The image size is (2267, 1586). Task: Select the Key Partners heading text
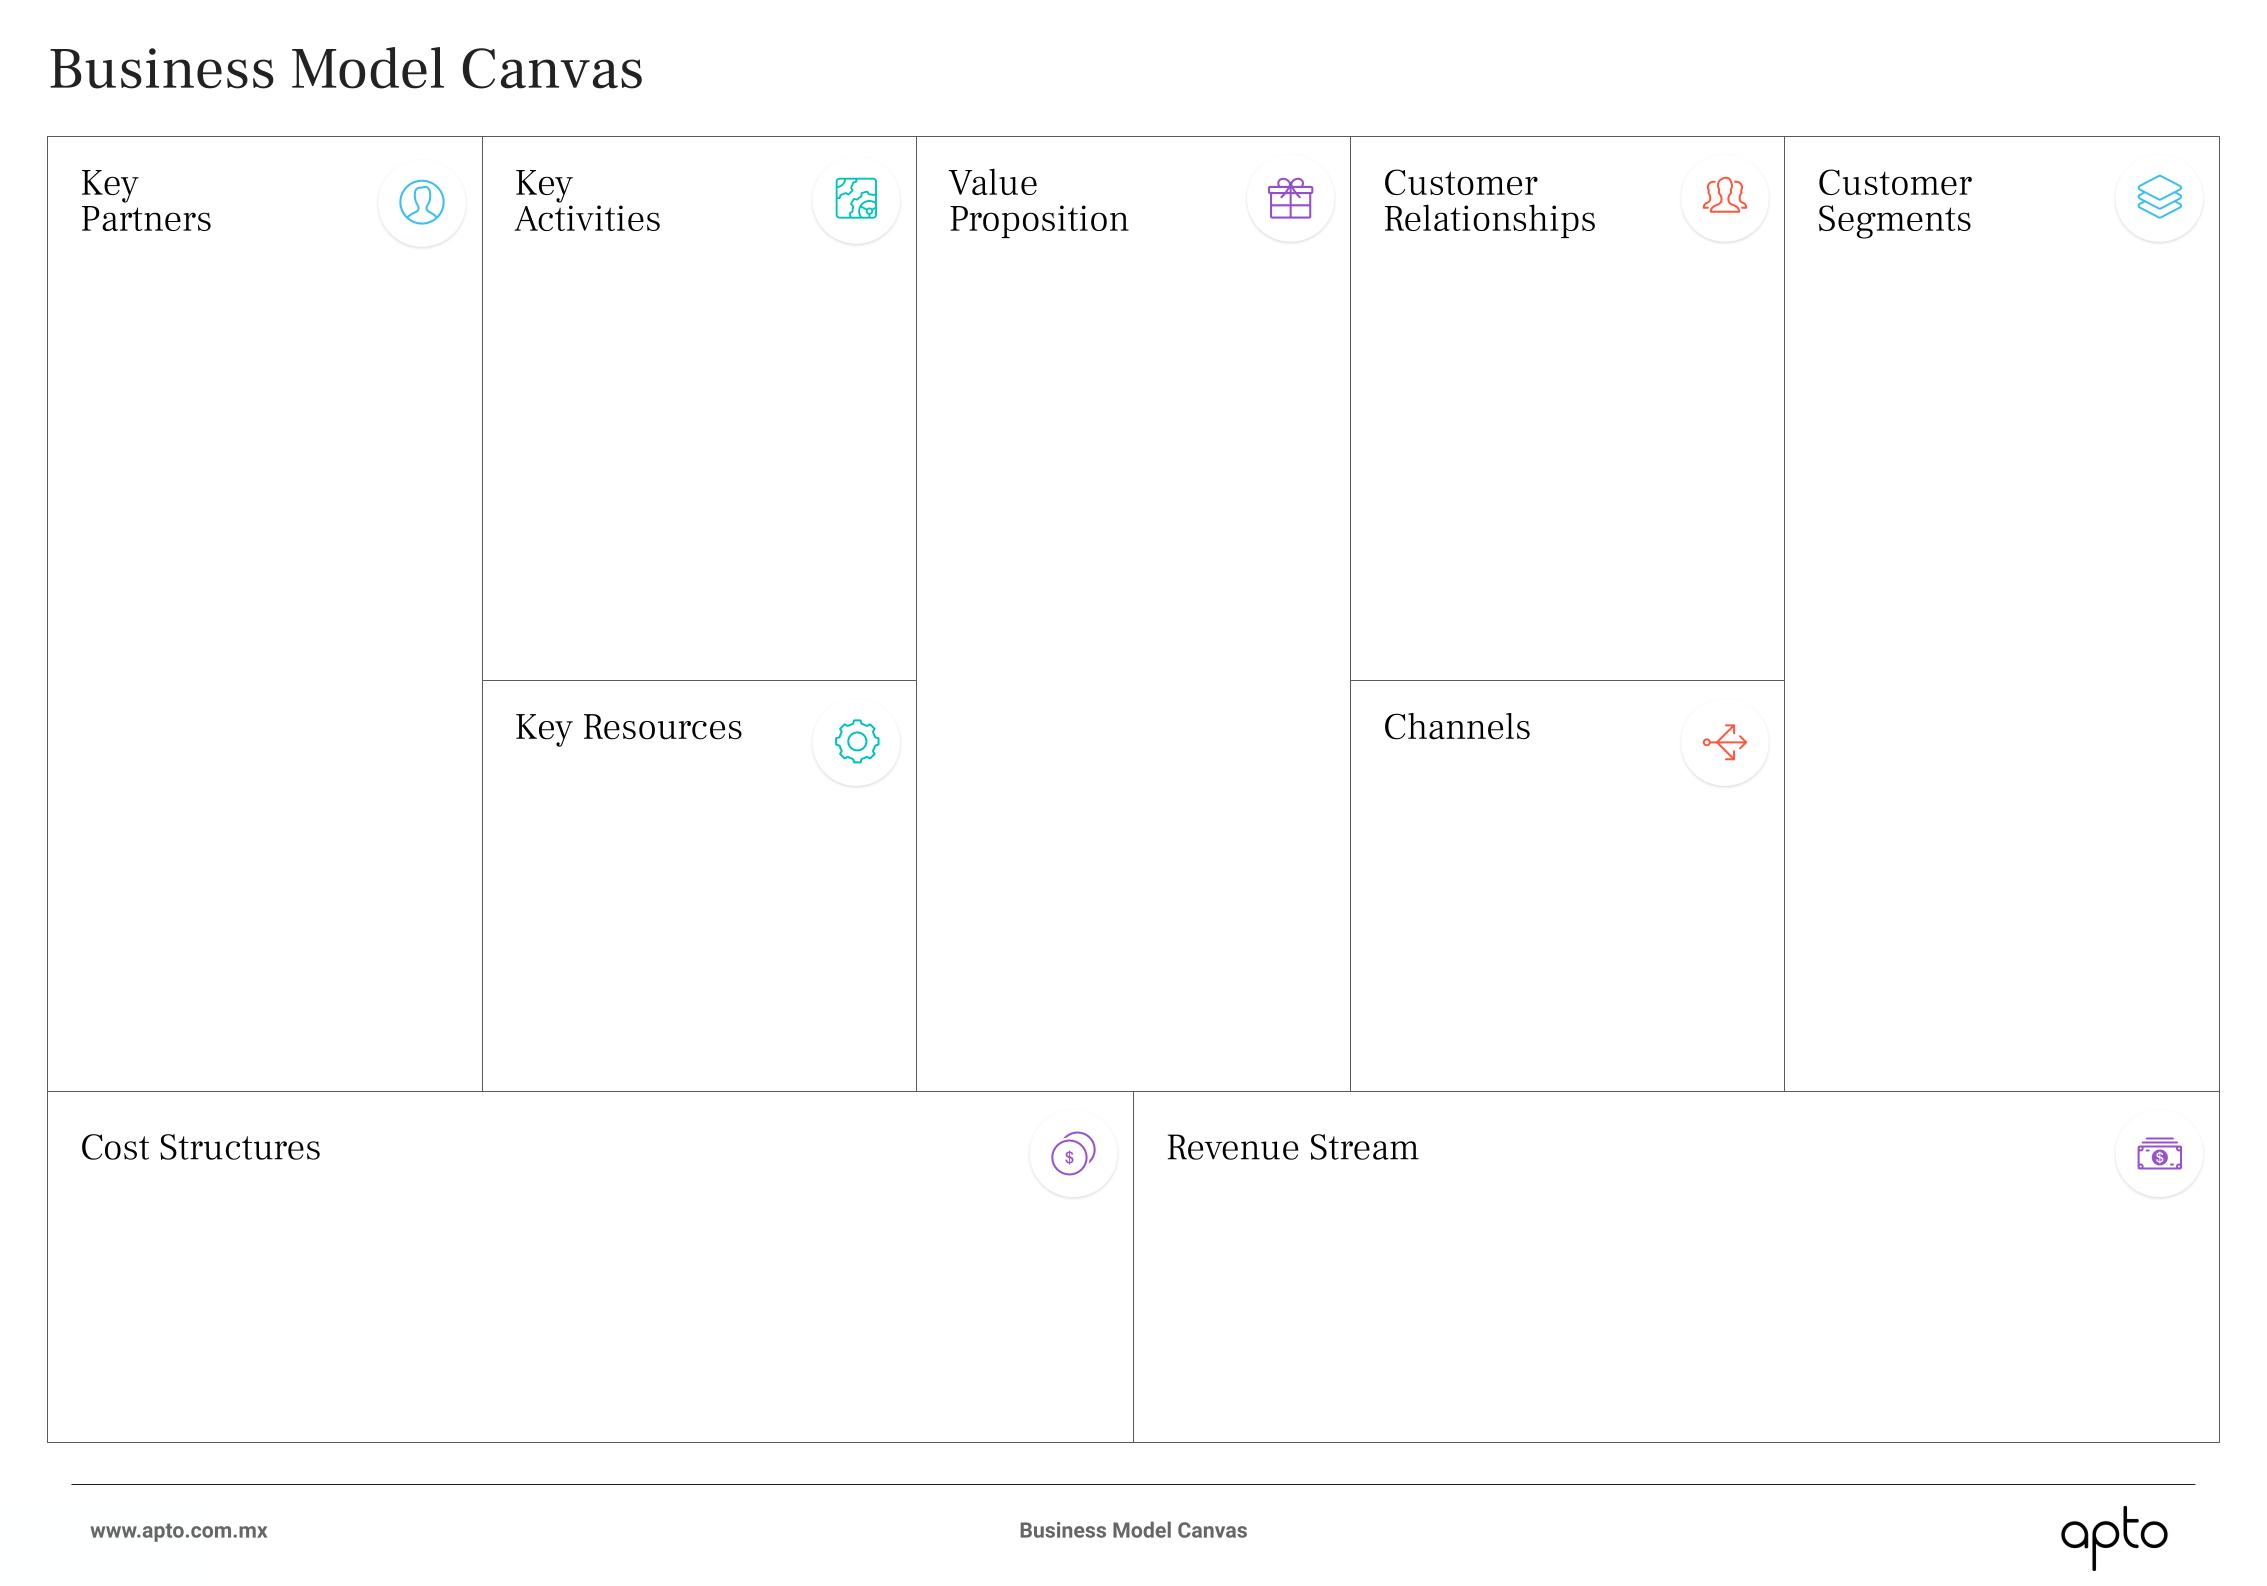tap(146, 201)
